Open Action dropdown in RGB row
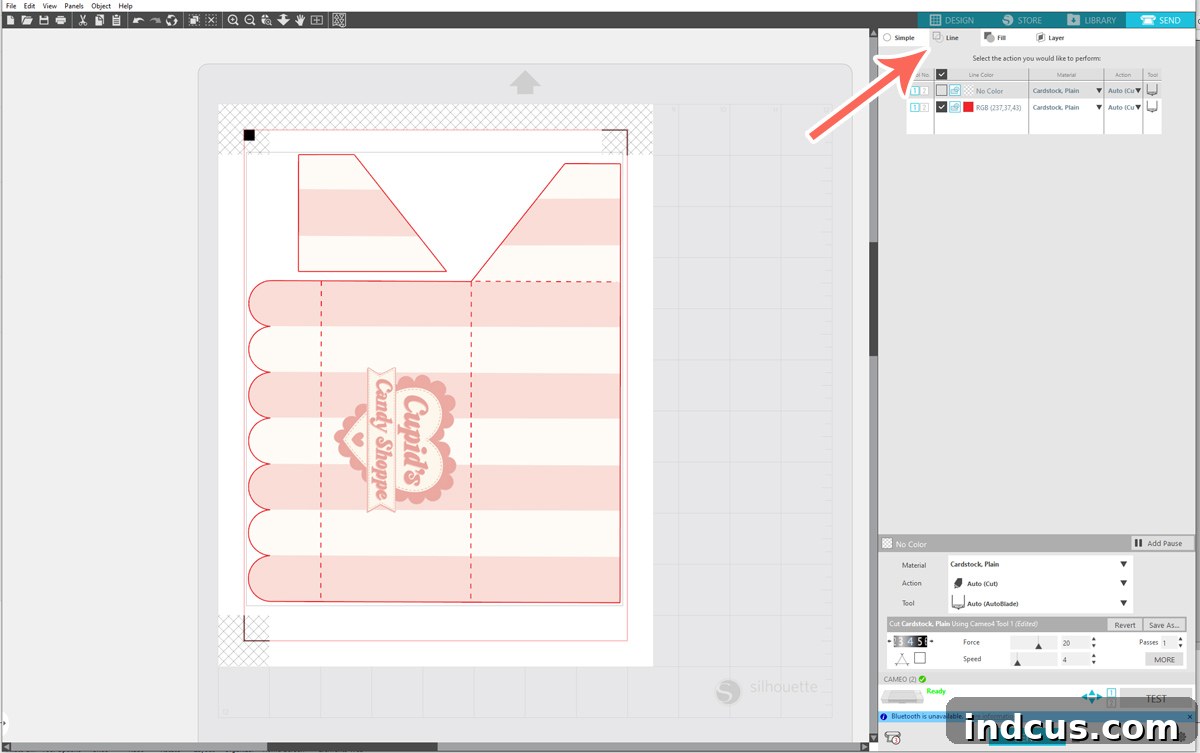1200x753 pixels. click(1138, 107)
